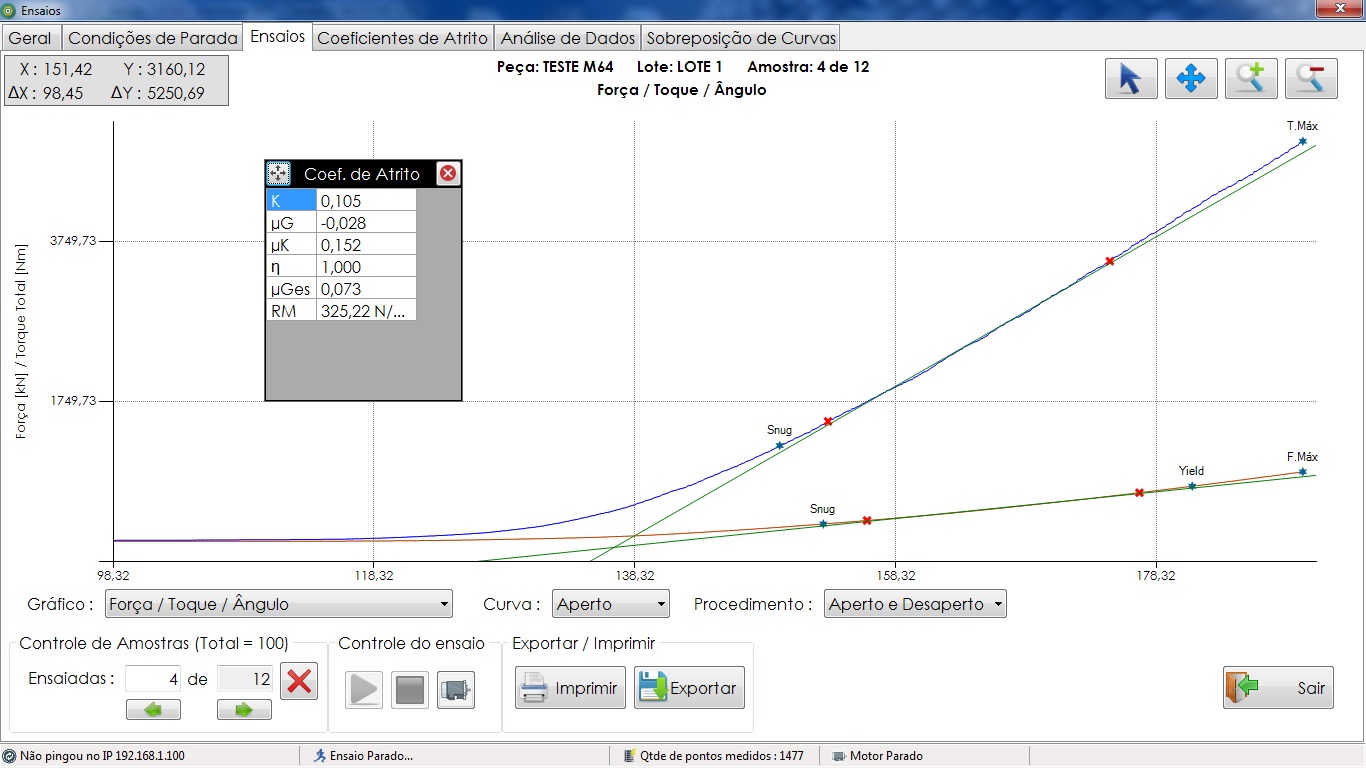
Task: Select the μGes value 0,073
Action: [366, 289]
